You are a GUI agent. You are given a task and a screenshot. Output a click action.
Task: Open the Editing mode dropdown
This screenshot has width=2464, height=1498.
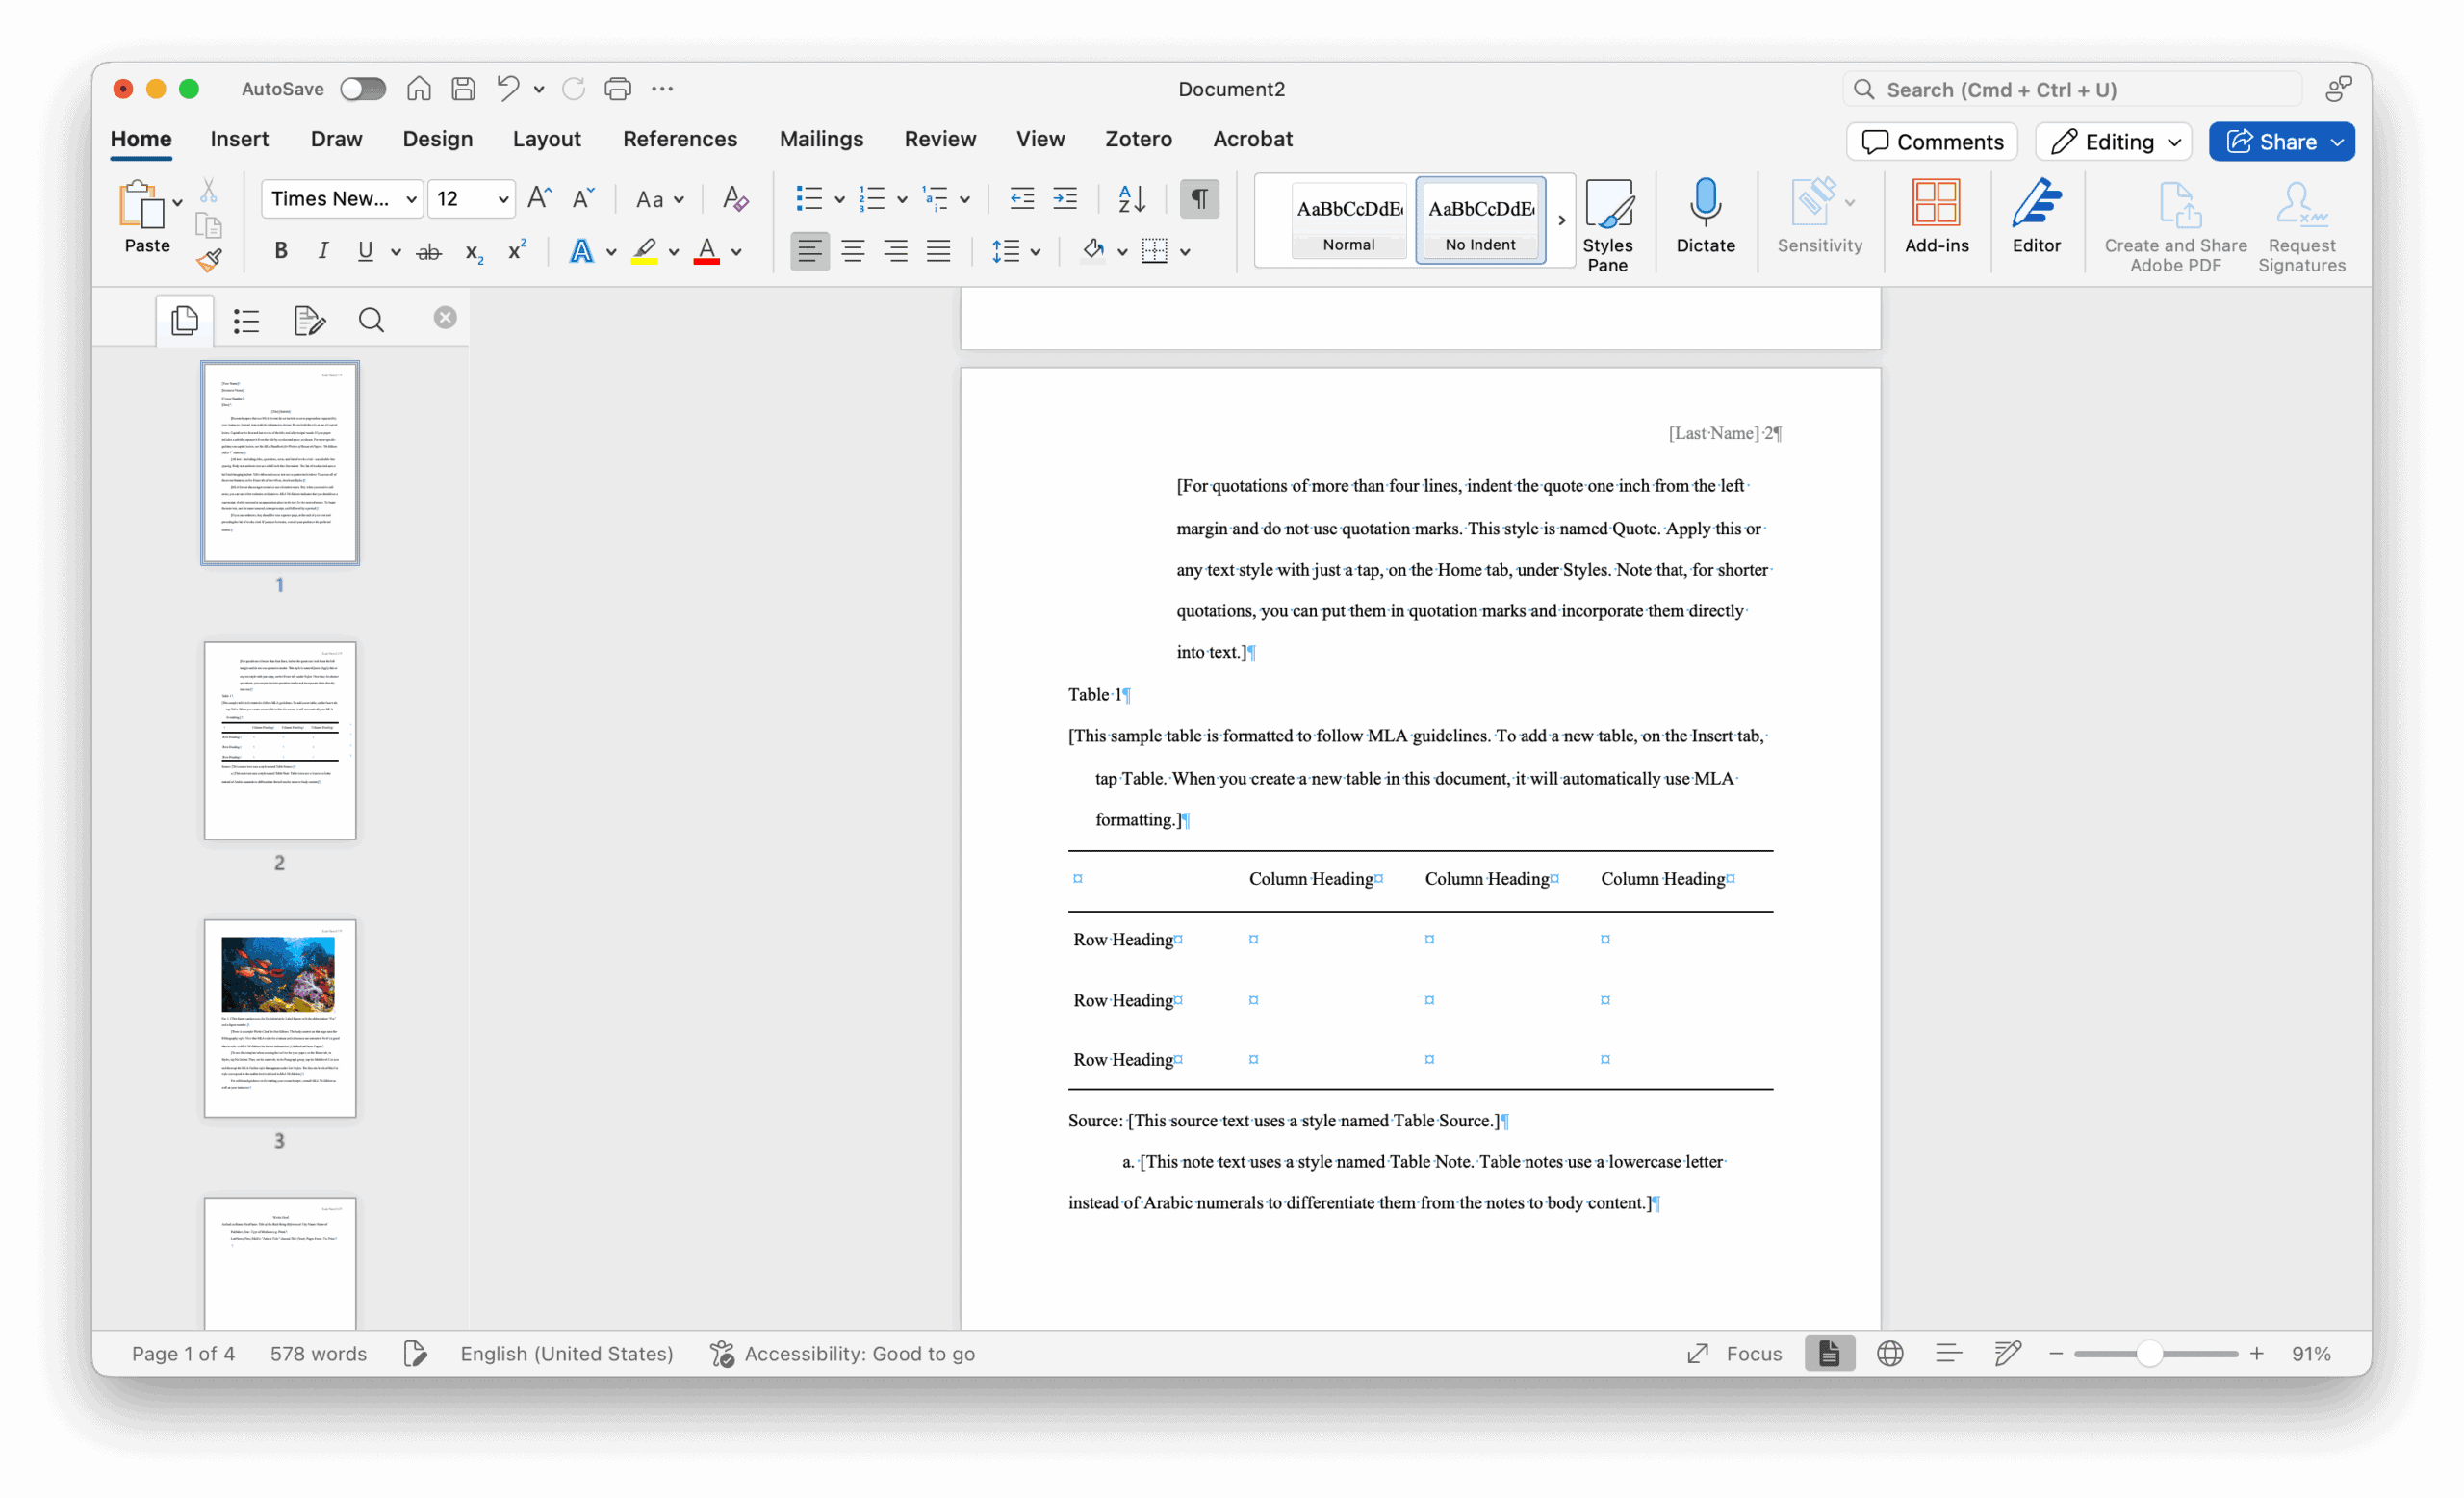pos(2113,142)
